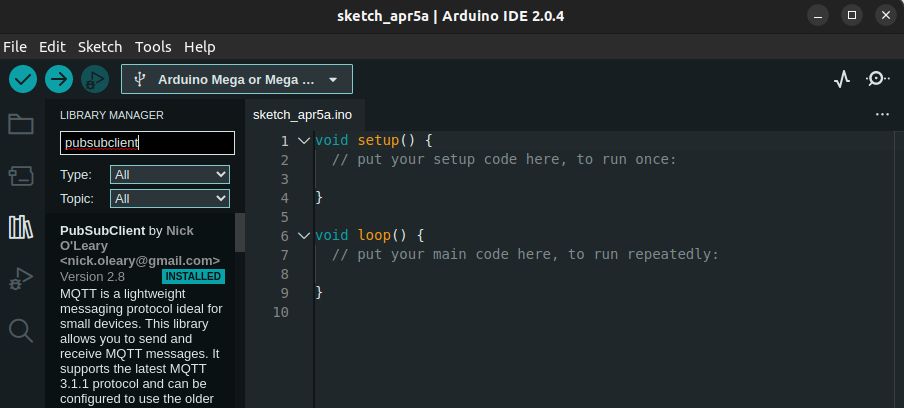Open the editor tab three-dots menu
904x408 pixels.
click(882, 115)
